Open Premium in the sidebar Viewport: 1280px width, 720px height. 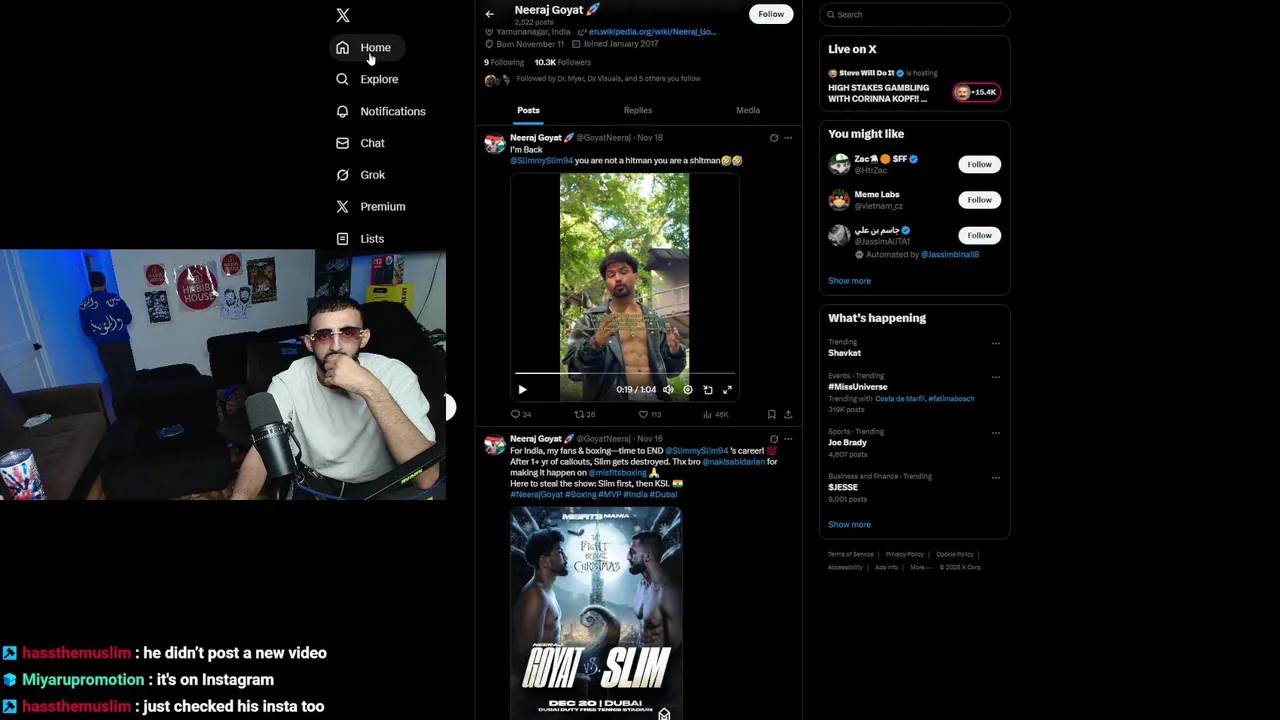[371, 207]
